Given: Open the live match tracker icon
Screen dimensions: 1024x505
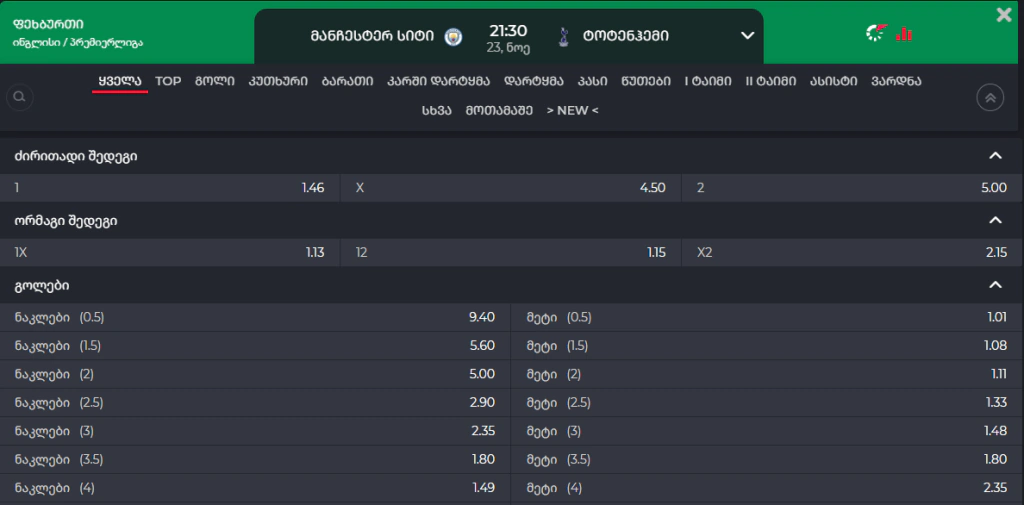Looking at the screenshot, I should pyautogui.click(x=876, y=33).
